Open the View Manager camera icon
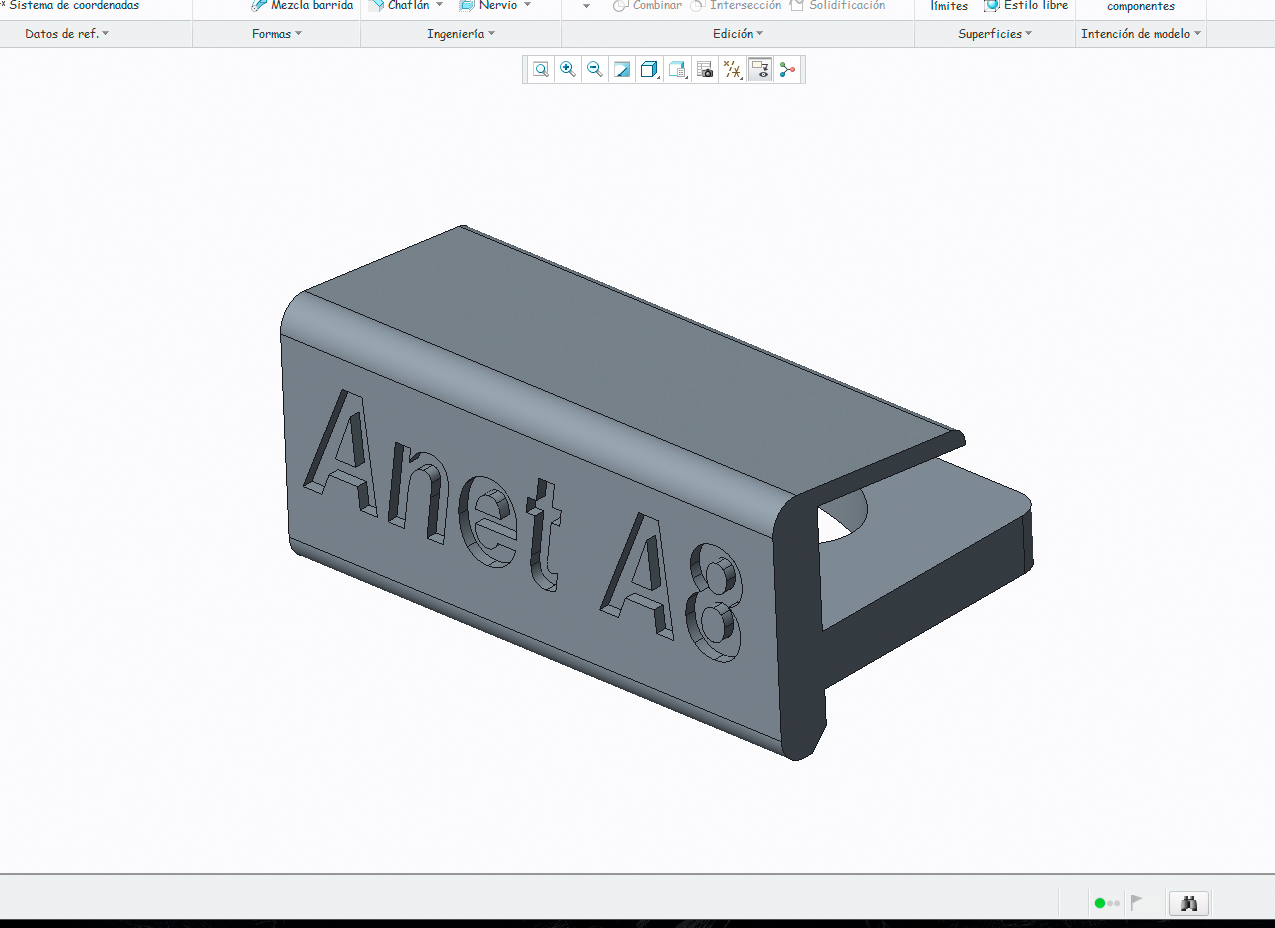 [x=705, y=69]
